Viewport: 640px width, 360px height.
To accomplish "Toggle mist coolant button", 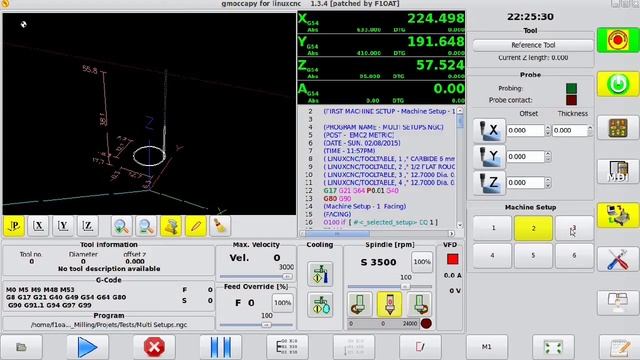I will (320, 305).
